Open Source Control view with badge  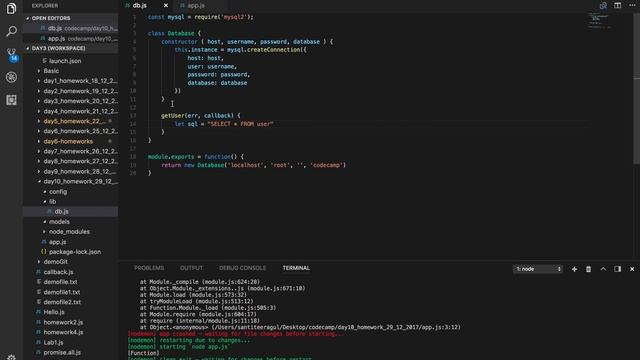click(11, 54)
